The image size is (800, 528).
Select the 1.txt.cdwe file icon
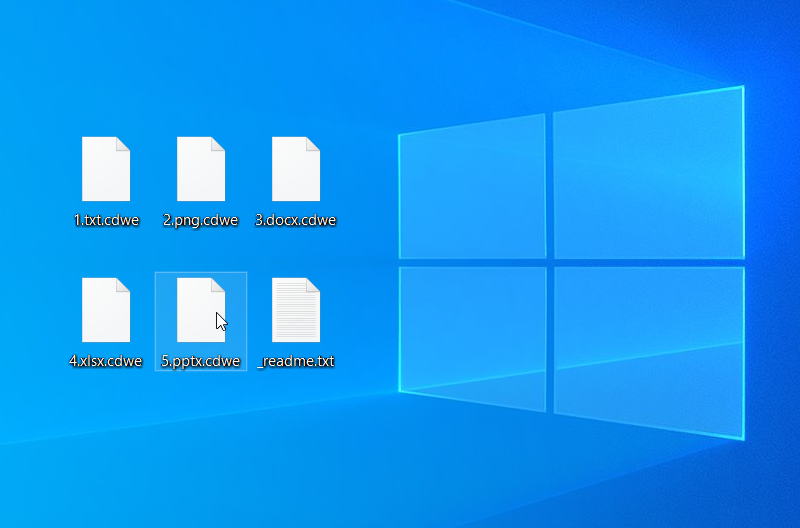pos(105,169)
